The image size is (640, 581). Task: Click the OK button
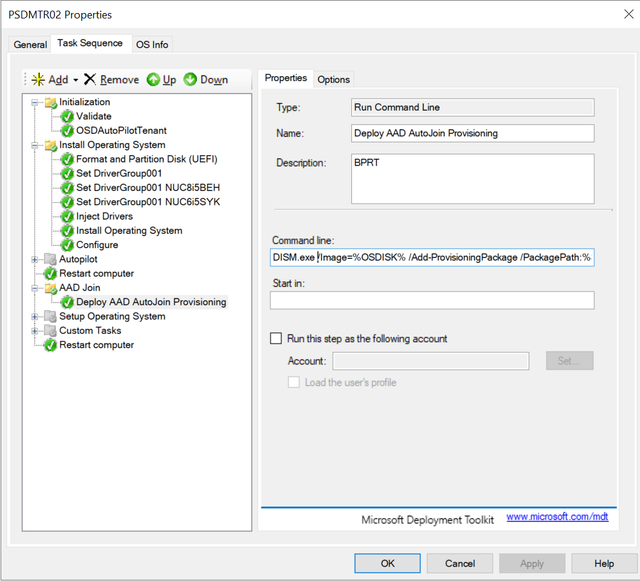(387, 563)
